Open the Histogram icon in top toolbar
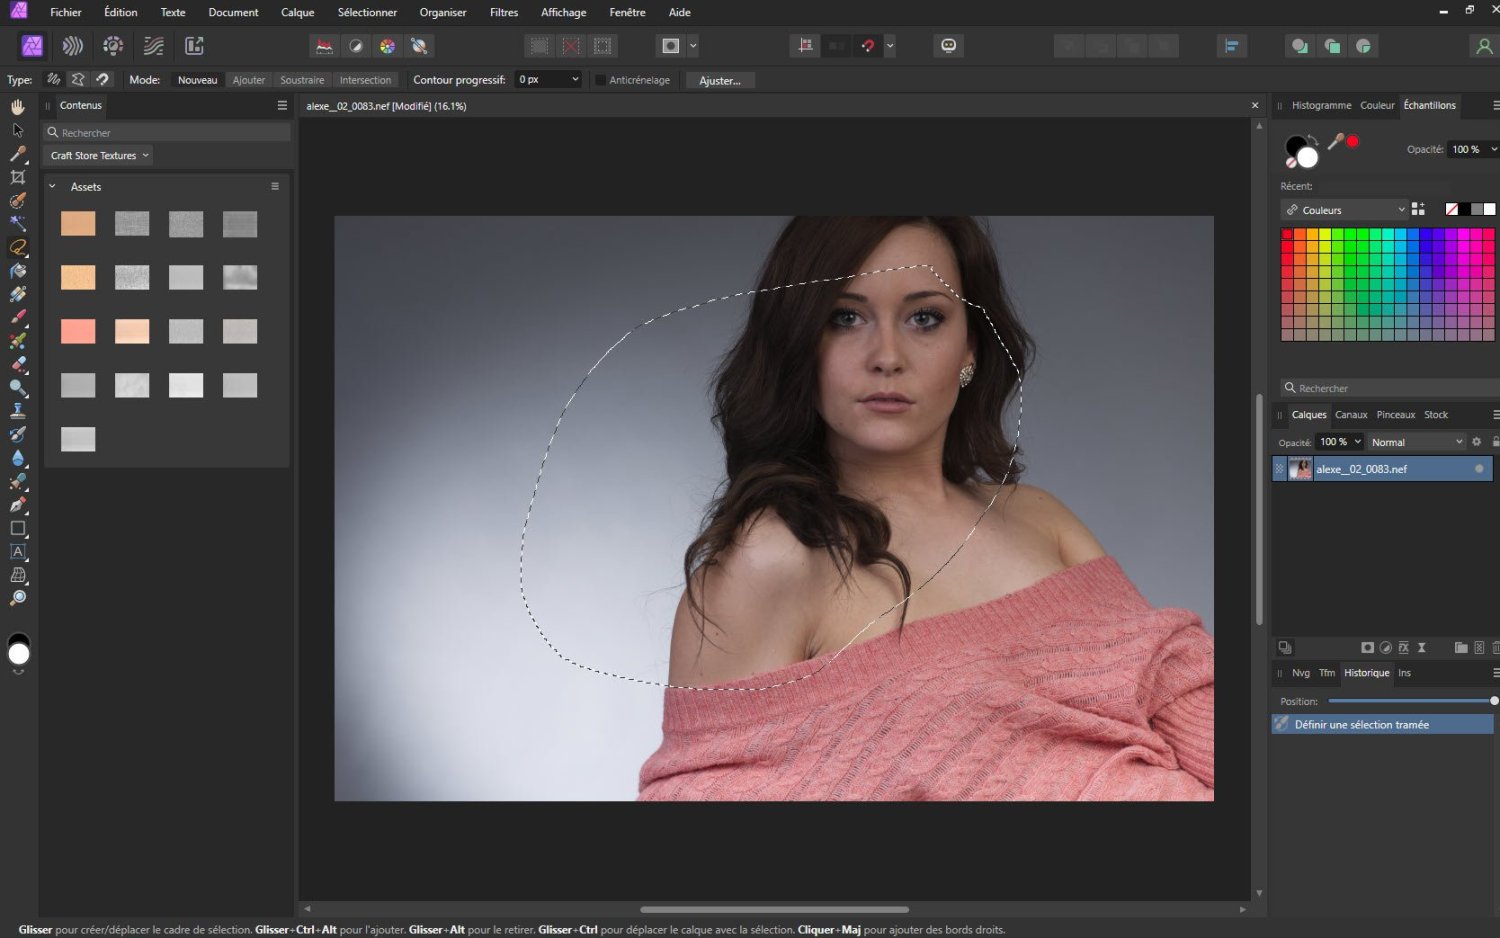 pyautogui.click(x=324, y=46)
